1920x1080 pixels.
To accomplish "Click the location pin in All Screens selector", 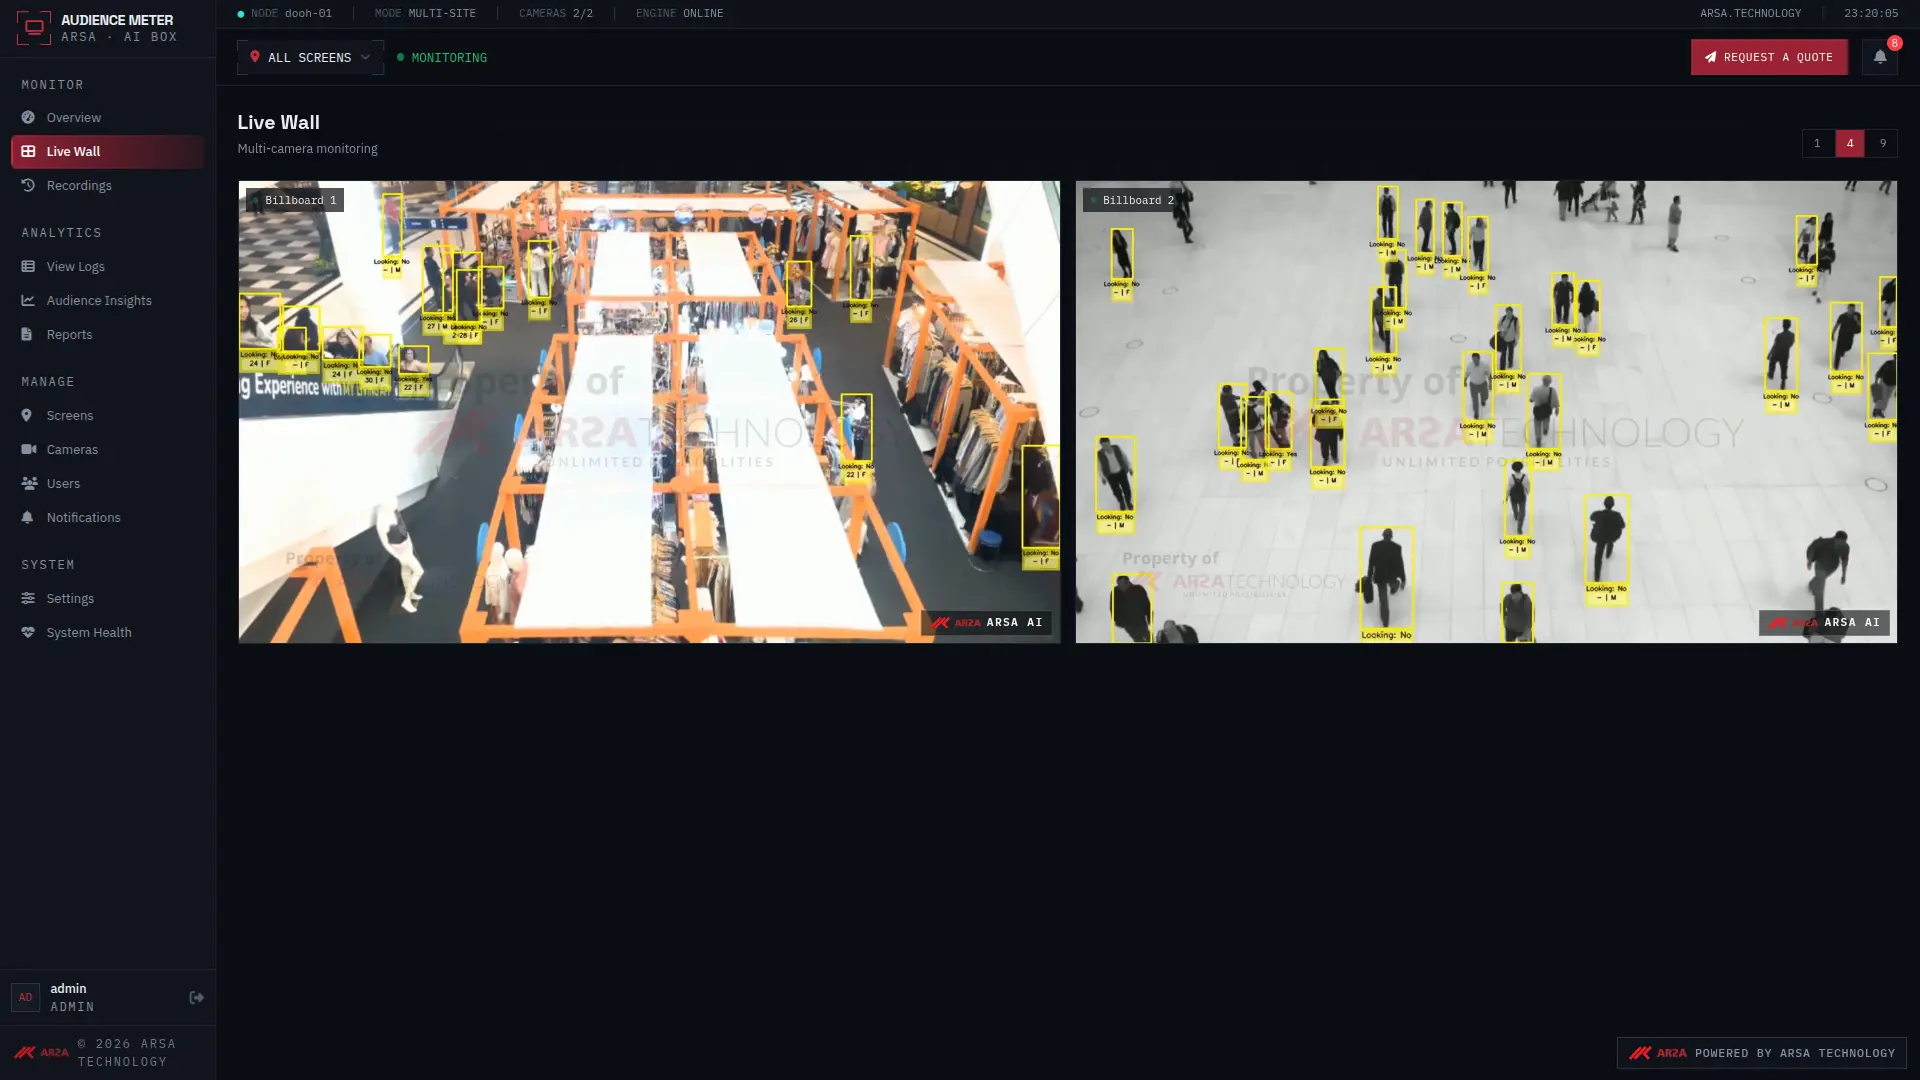I will (x=255, y=57).
